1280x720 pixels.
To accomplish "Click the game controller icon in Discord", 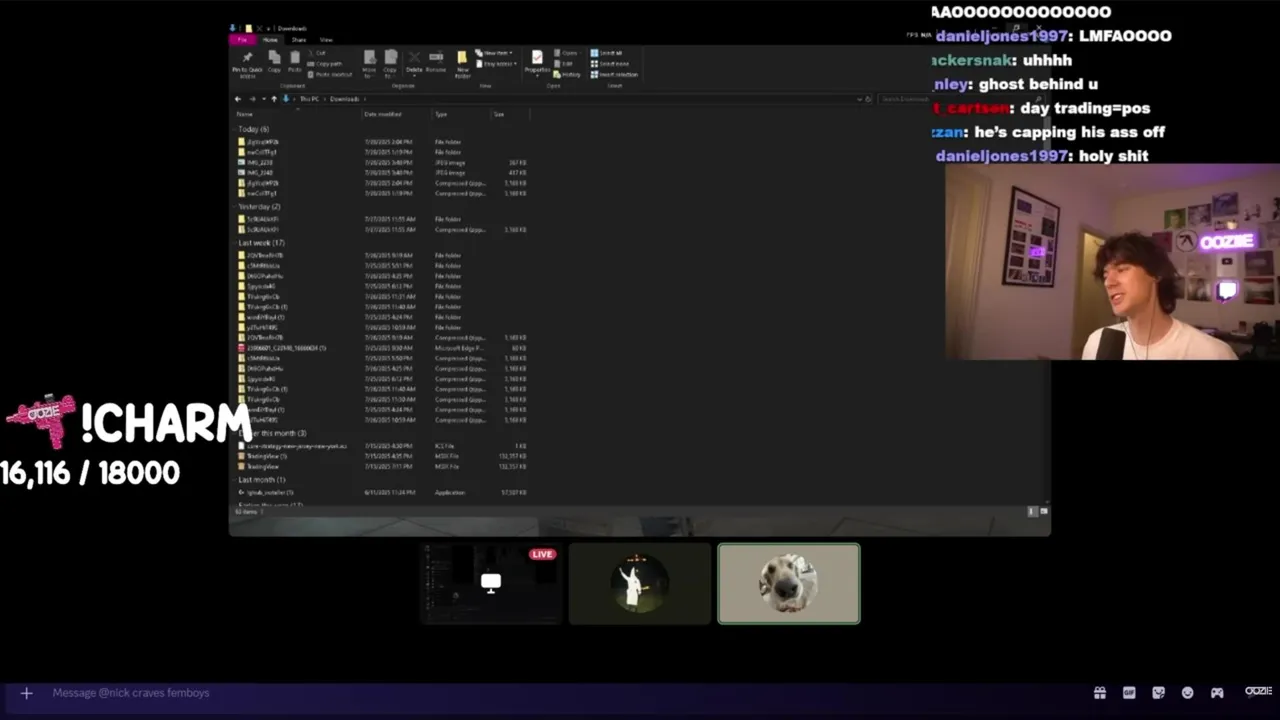I will point(1217,692).
